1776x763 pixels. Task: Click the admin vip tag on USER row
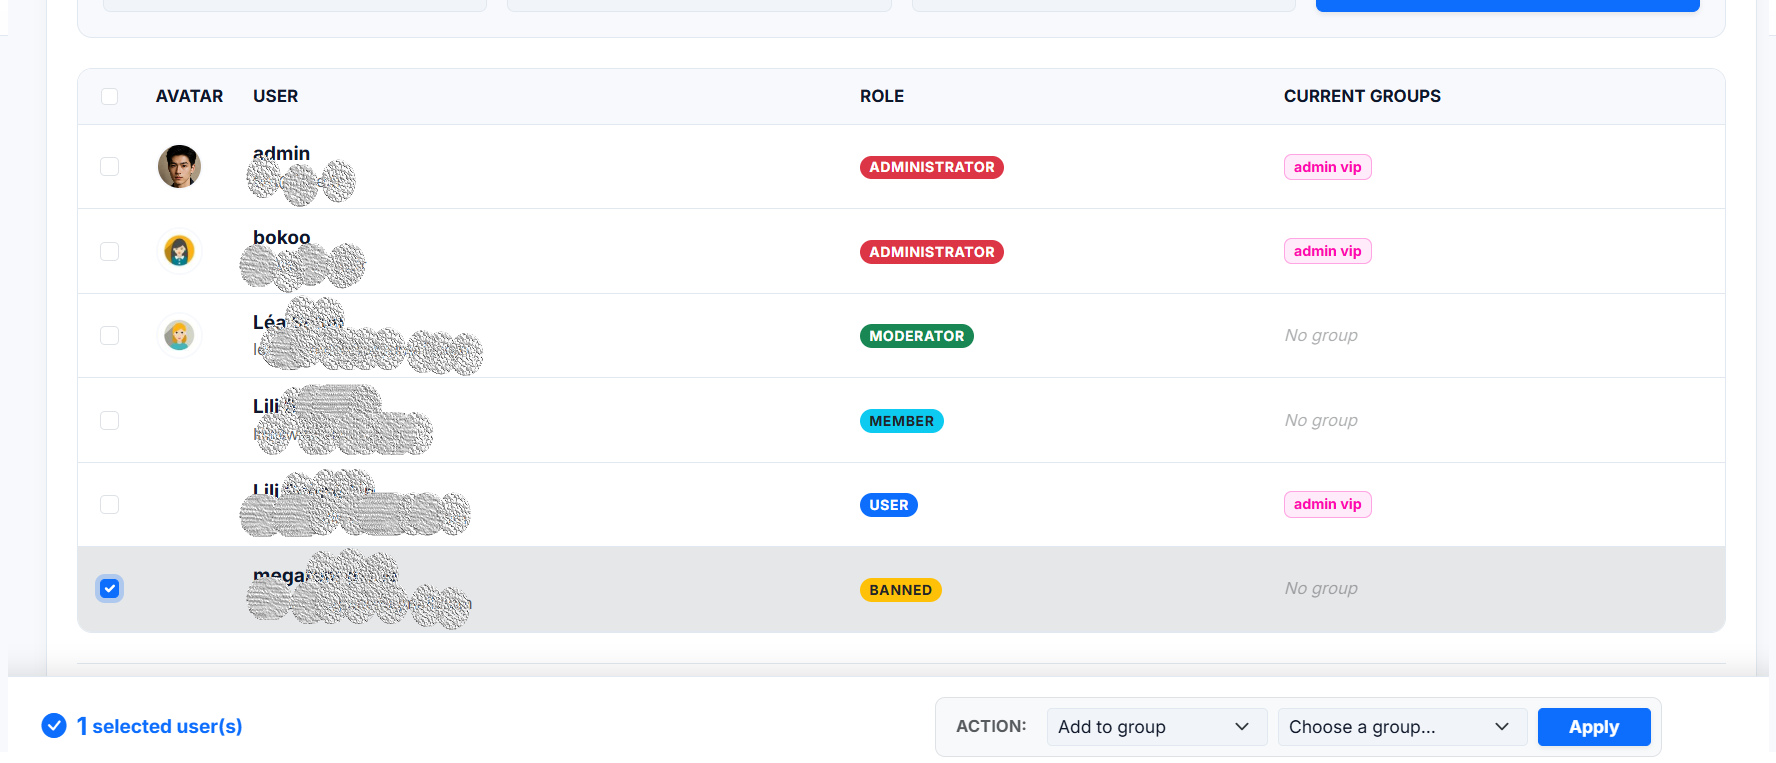click(x=1327, y=504)
